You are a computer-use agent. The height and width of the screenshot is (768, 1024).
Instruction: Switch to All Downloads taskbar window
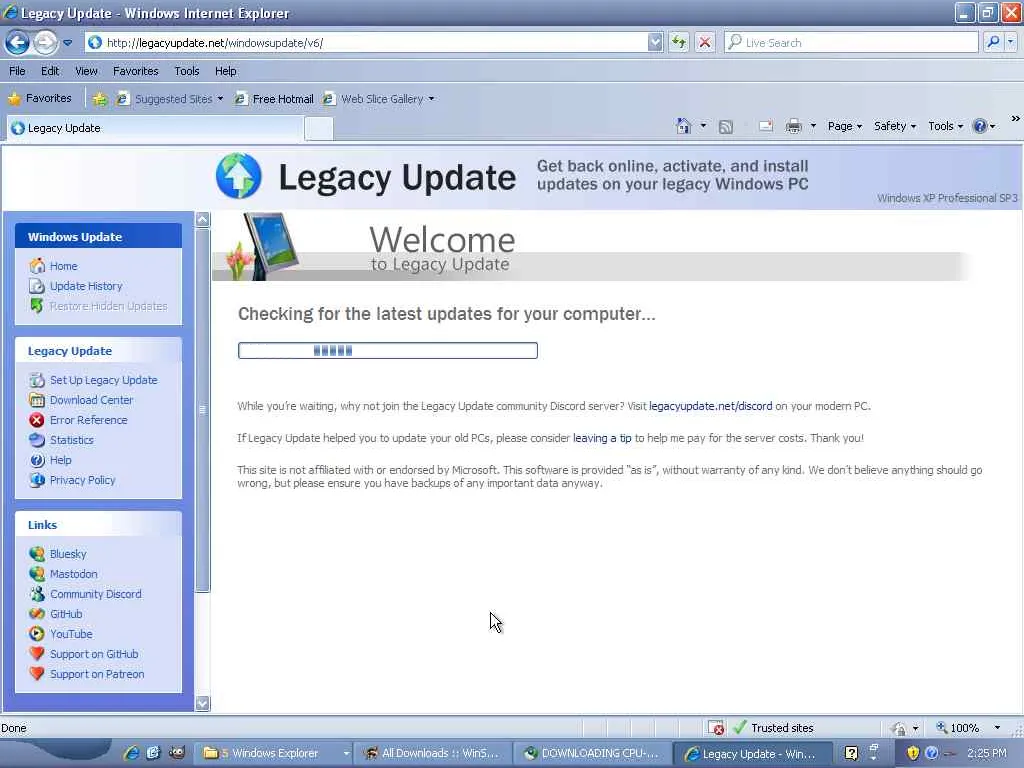click(x=434, y=753)
